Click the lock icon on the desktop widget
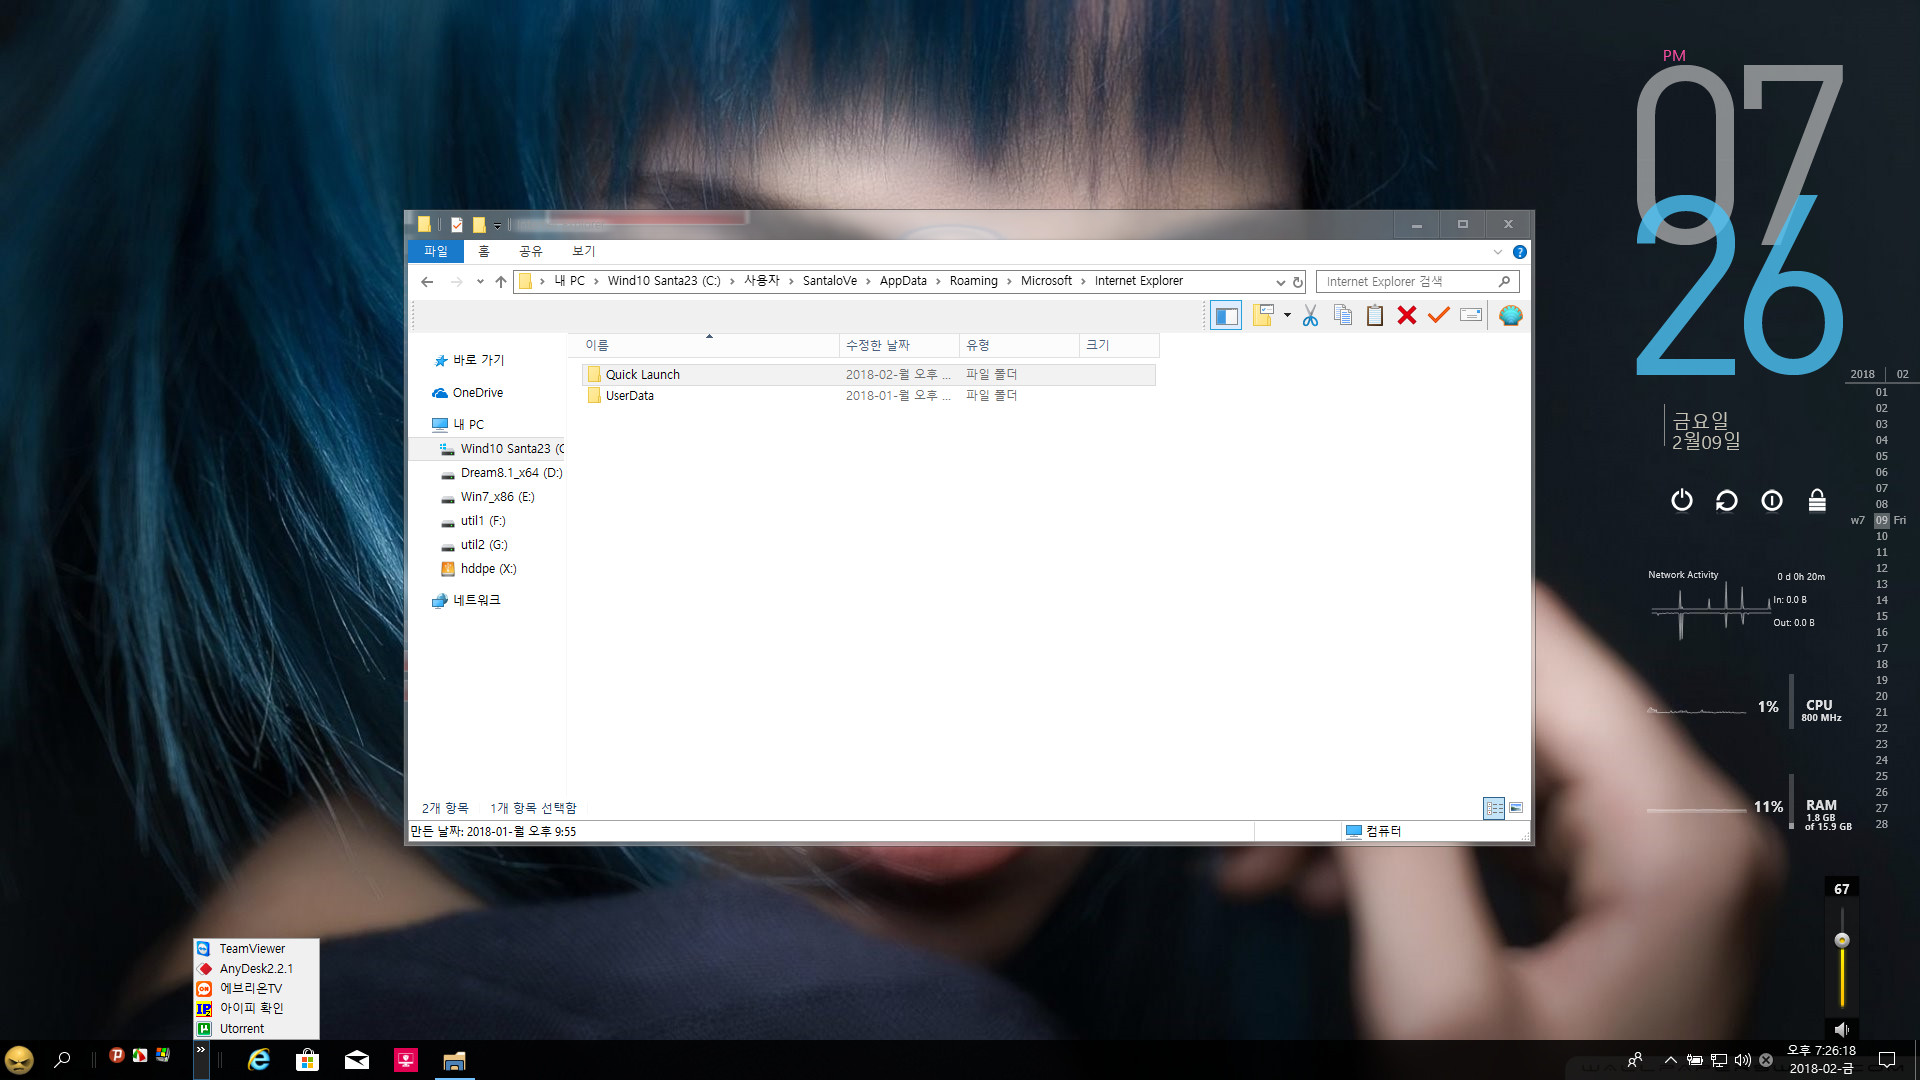Image resolution: width=1920 pixels, height=1080 pixels. [x=1817, y=500]
